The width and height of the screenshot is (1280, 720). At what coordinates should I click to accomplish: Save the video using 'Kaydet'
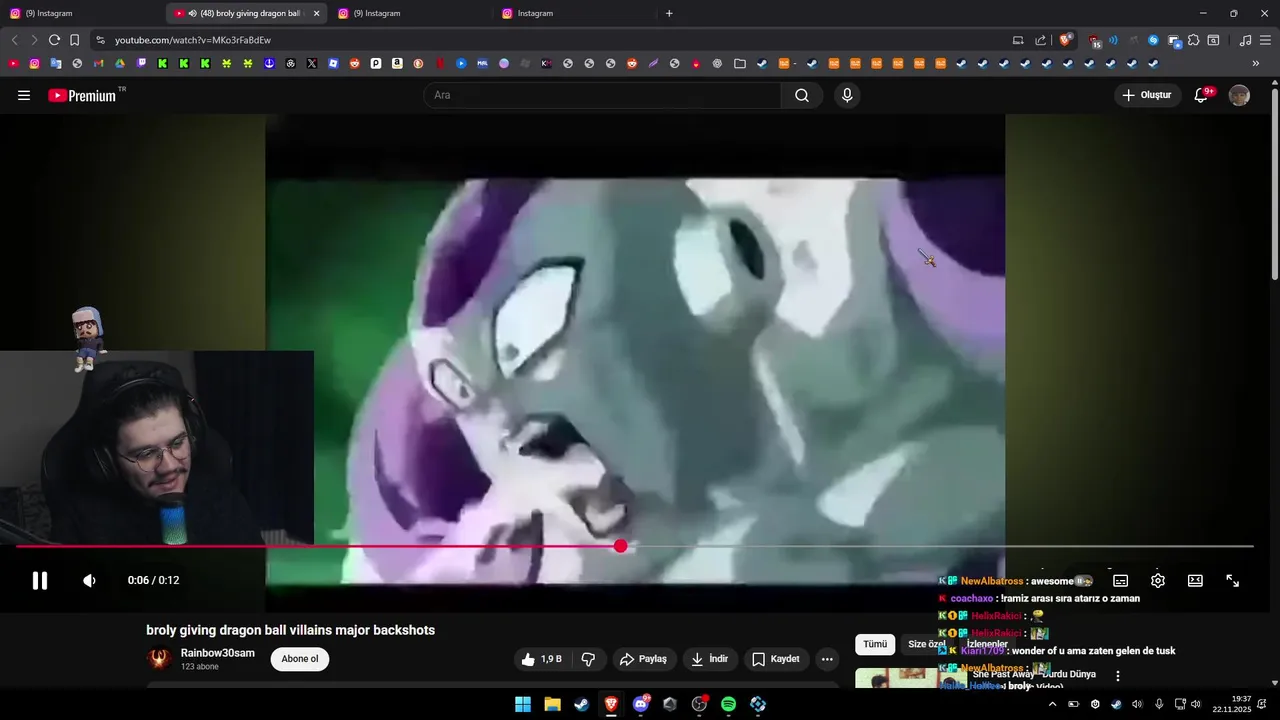coord(776,659)
